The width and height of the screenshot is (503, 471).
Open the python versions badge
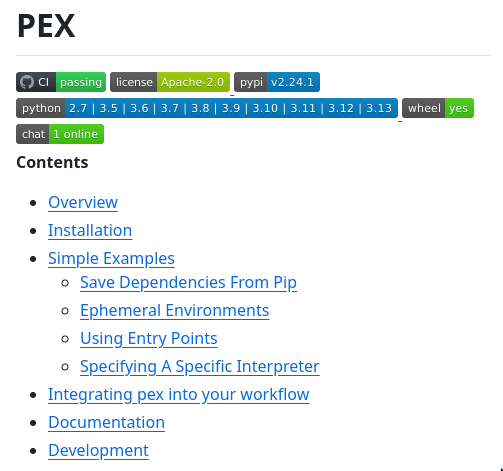[x=207, y=108]
